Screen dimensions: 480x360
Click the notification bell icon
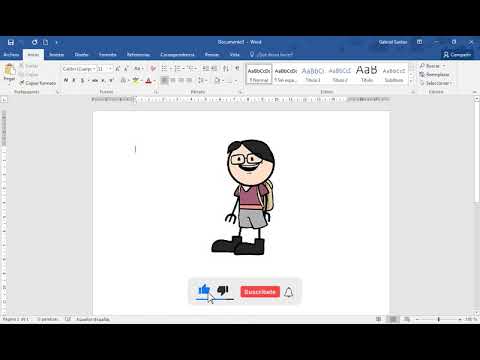[x=289, y=292]
